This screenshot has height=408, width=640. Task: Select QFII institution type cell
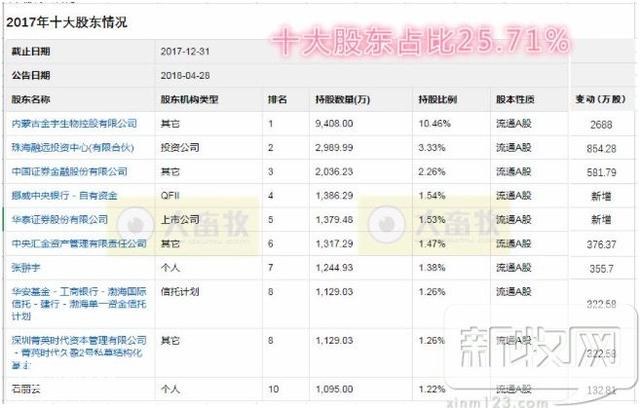tap(170, 195)
